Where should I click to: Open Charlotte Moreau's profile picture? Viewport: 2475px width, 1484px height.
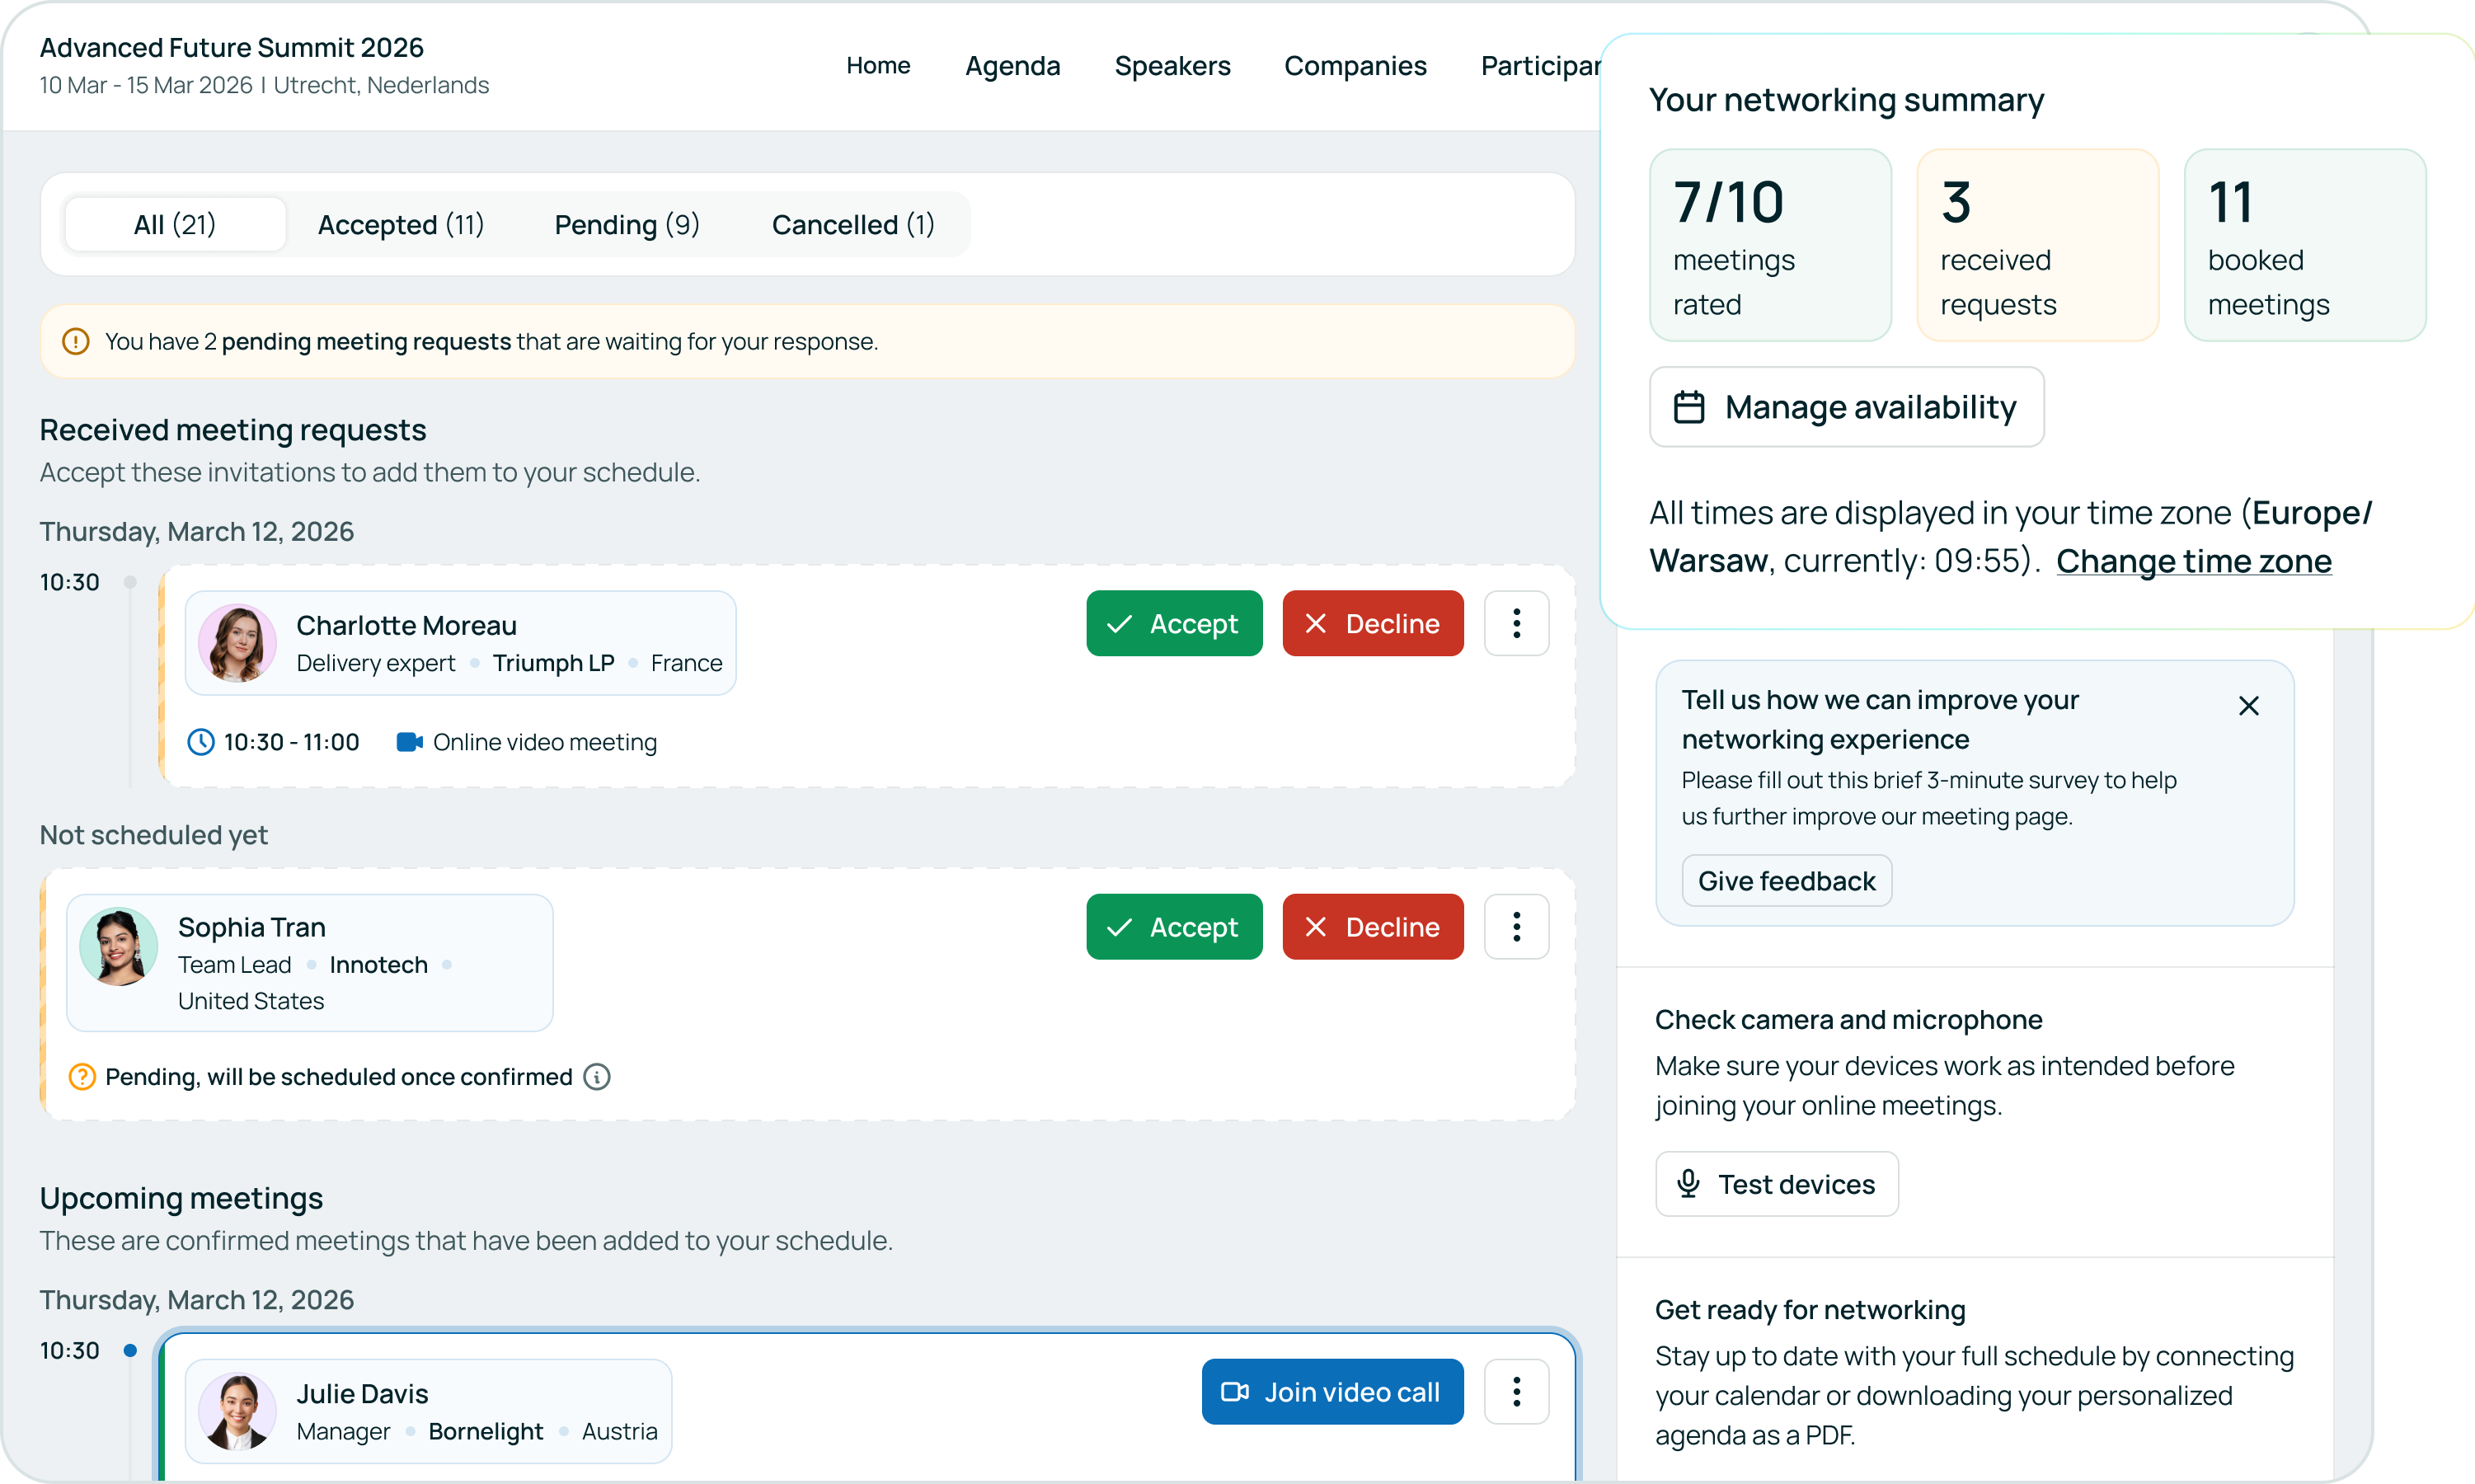tap(238, 643)
